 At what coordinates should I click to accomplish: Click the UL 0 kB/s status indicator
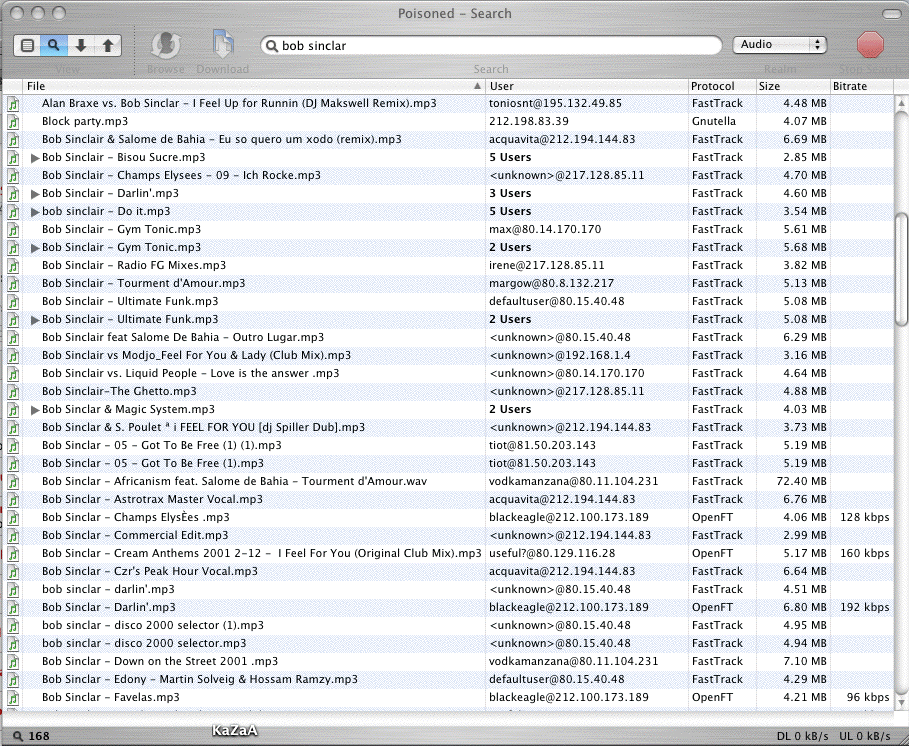865,736
